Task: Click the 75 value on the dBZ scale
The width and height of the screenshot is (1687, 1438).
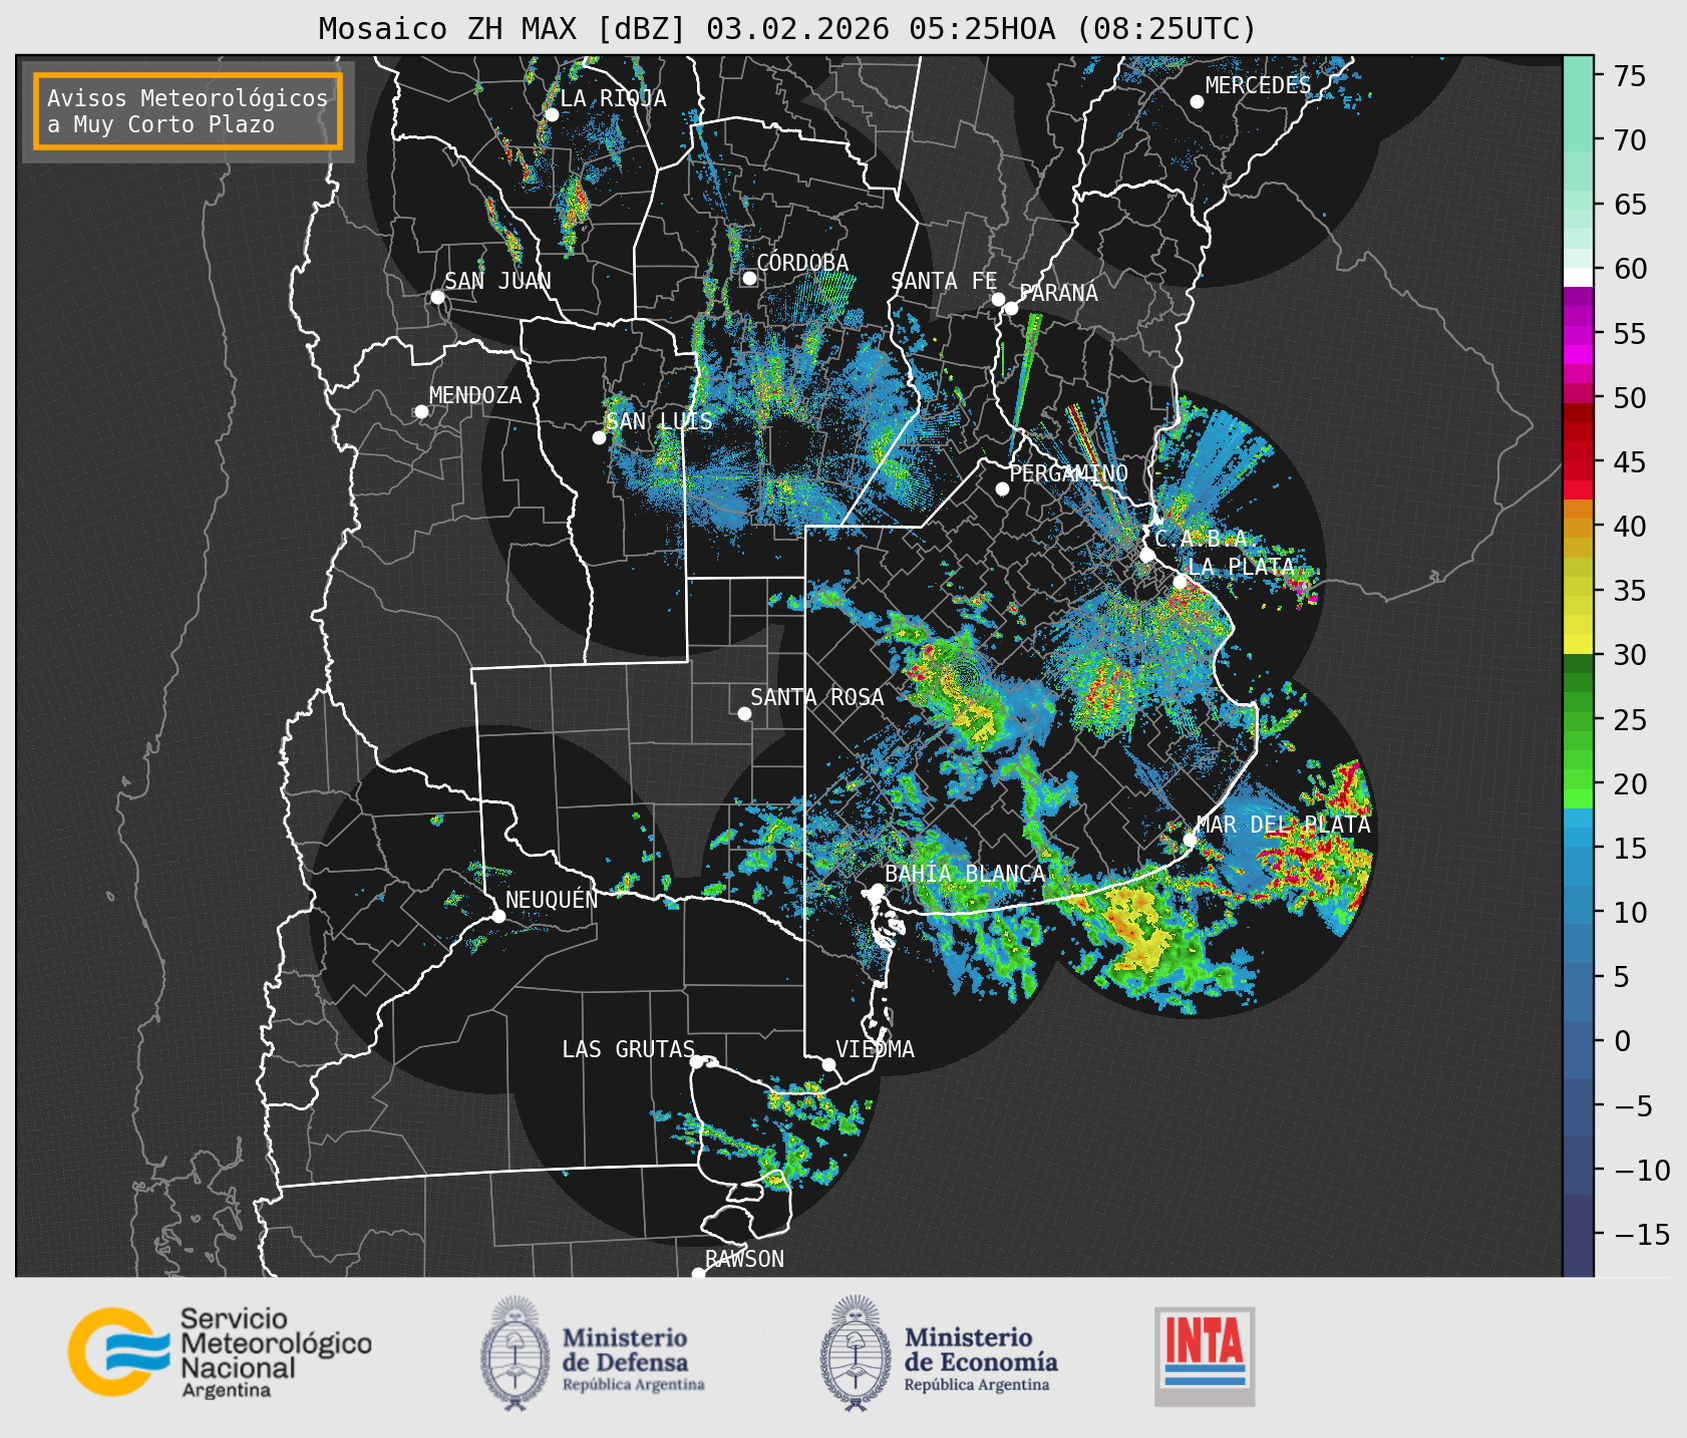Action: pos(1629,76)
